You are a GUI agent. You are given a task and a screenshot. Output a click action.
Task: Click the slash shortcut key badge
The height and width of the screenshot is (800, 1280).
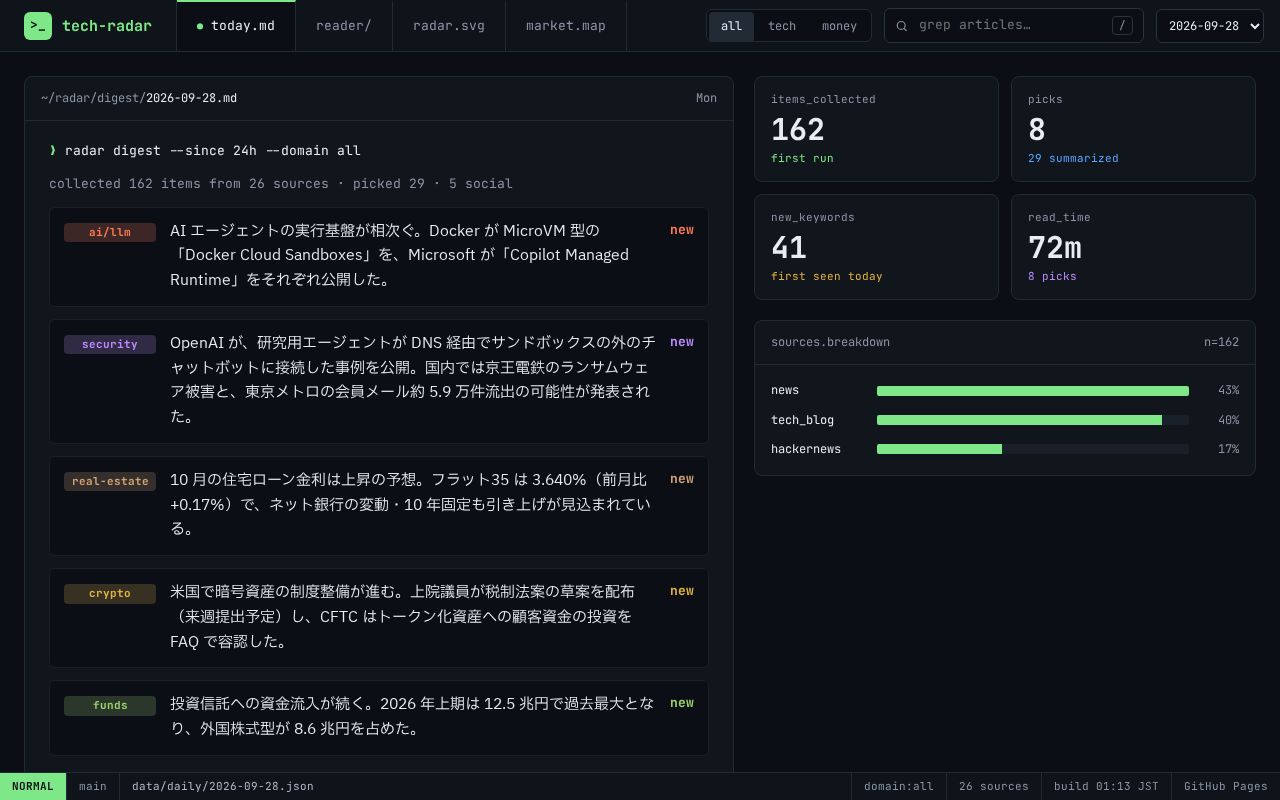1122,26
